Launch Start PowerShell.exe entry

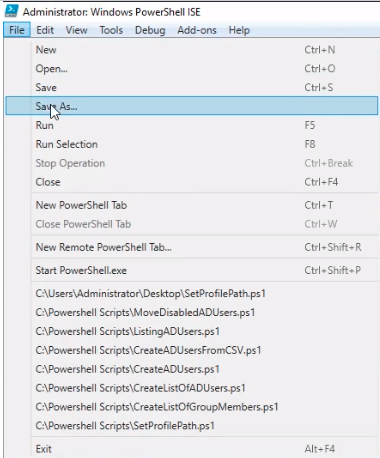pos(192,270)
